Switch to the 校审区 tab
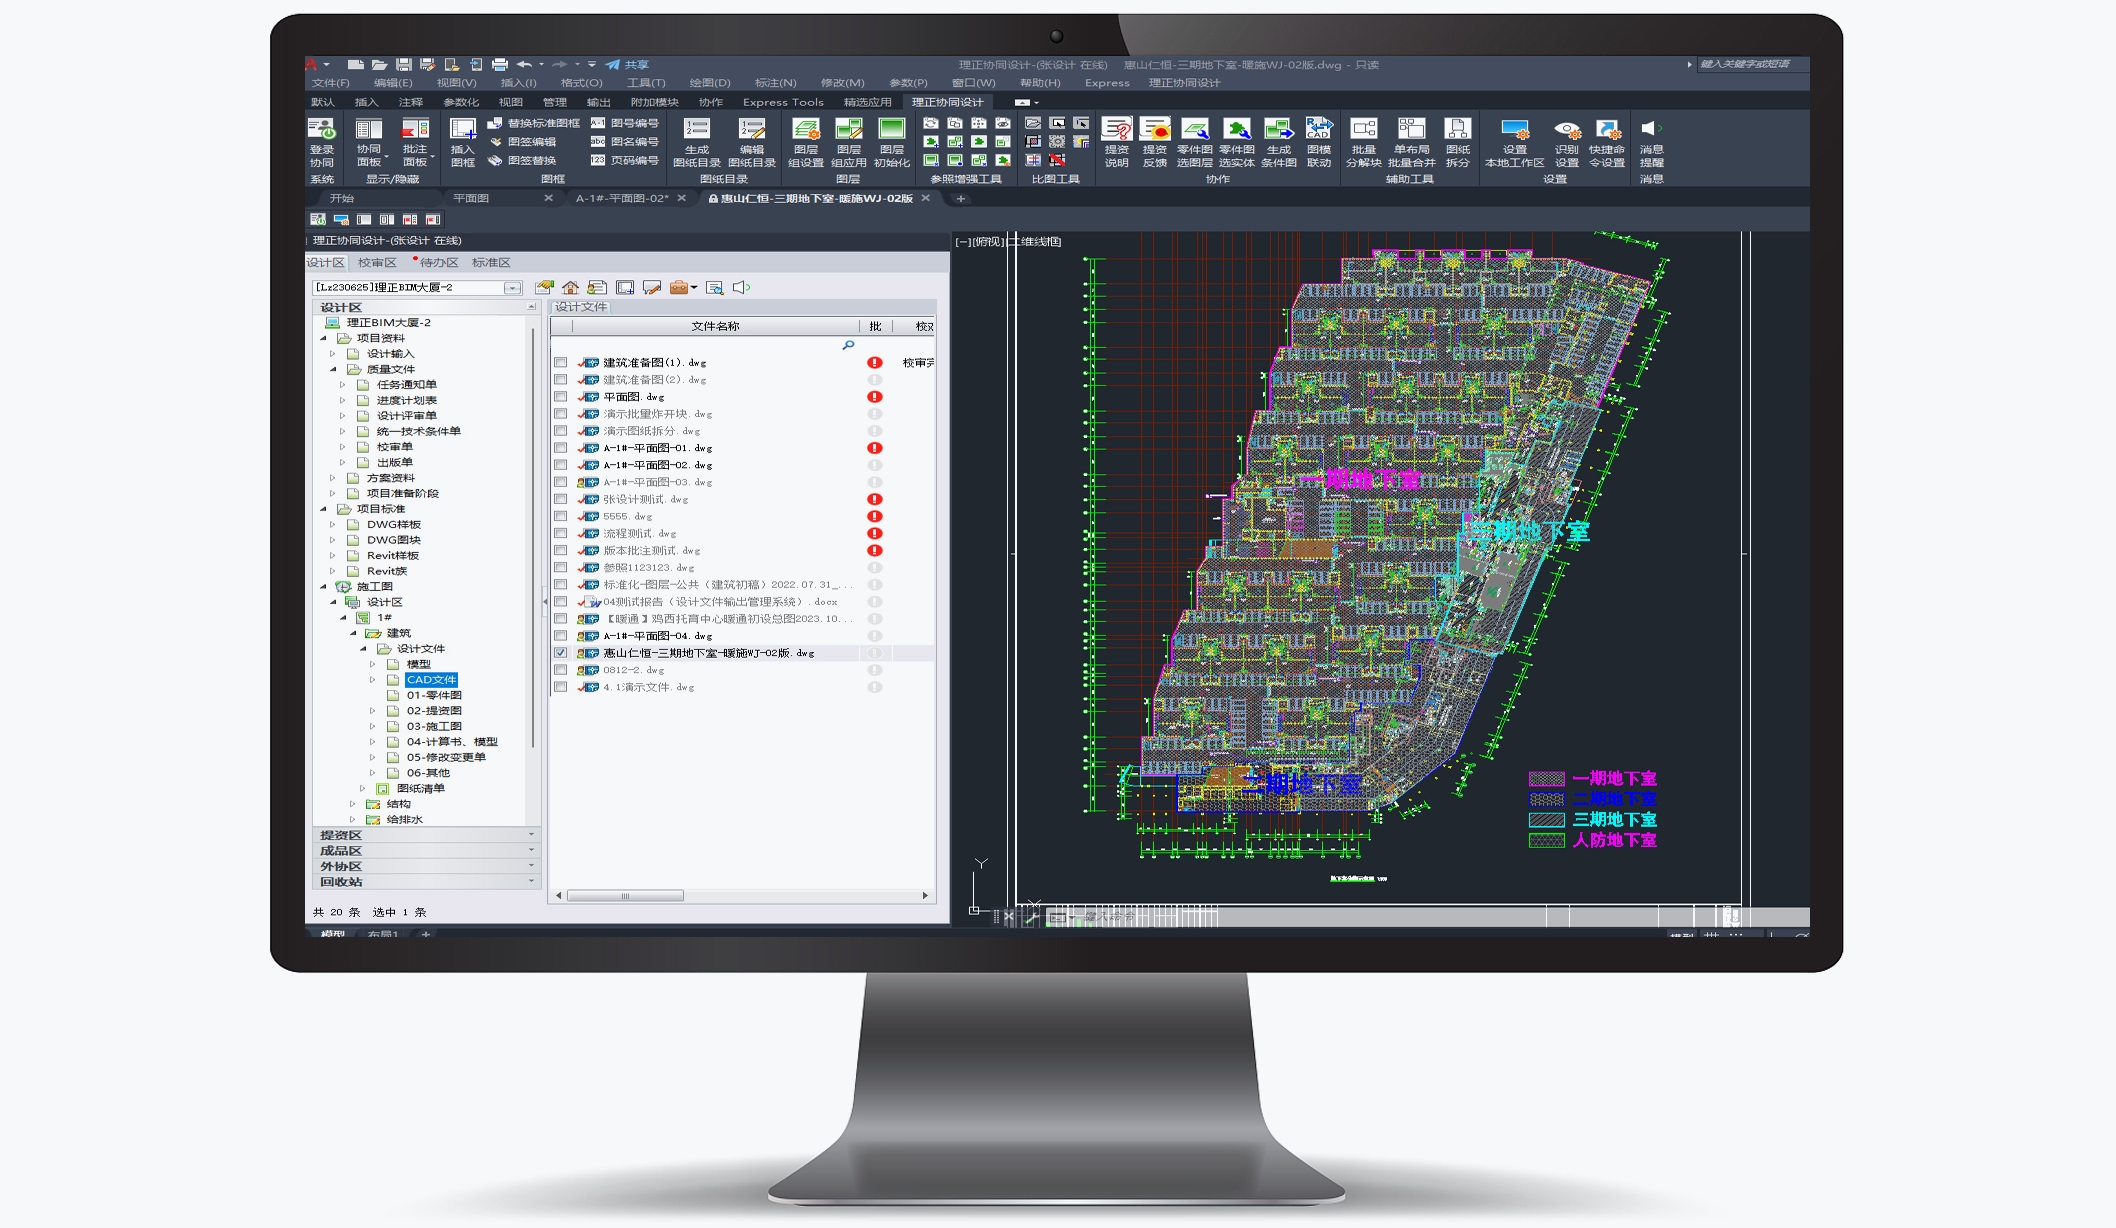The width and height of the screenshot is (2116, 1228). coord(377,263)
